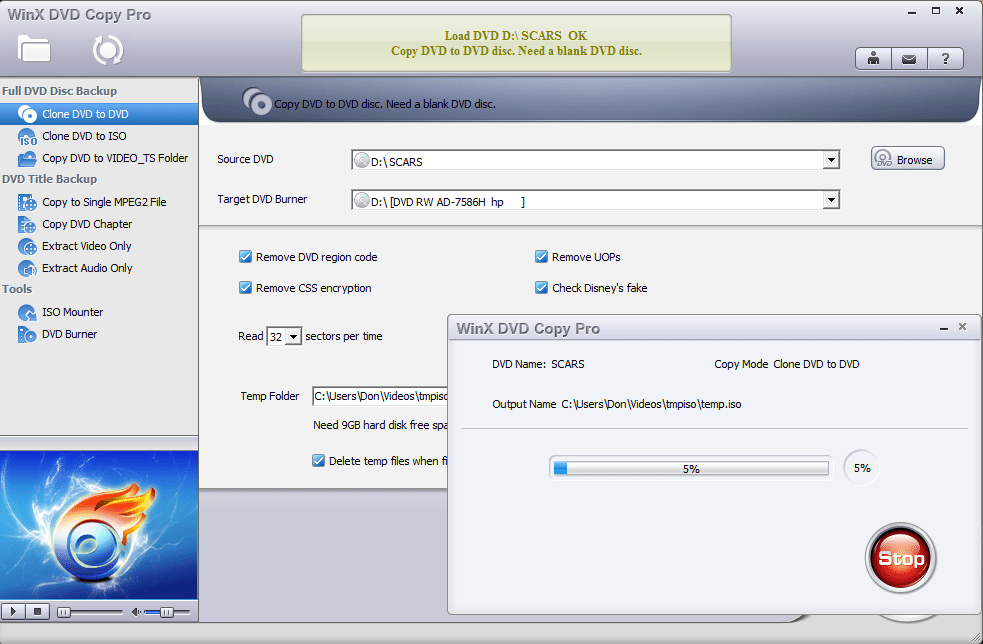Click the Copy to Single MPEG2 File icon
This screenshot has height=644, width=983.
tap(27, 202)
